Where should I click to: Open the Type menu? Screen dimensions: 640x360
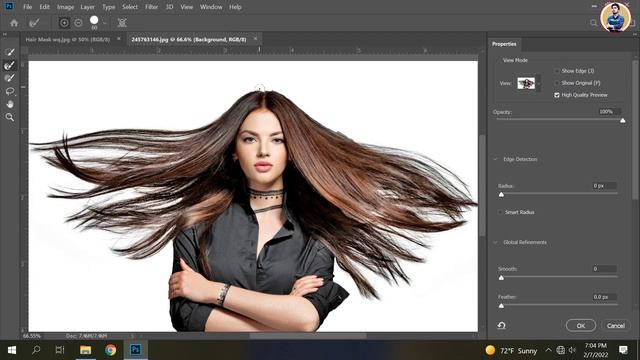click(x=109, y=7)
